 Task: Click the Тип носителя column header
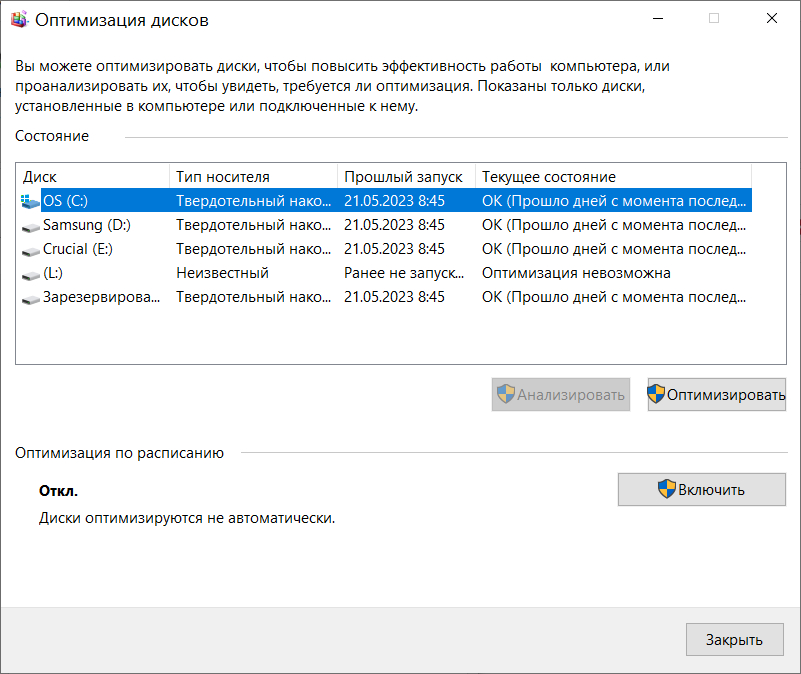pyautogui.click(x=252, y=177)
